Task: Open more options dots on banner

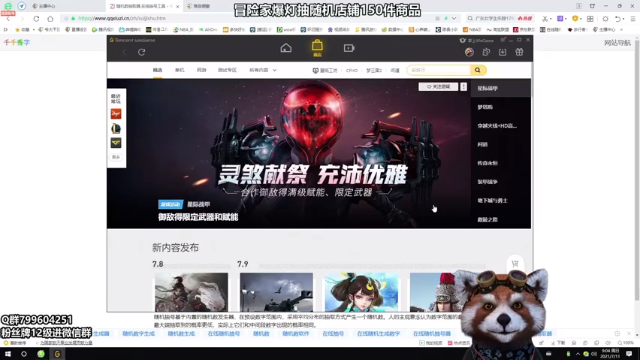Action: [464, 87]
